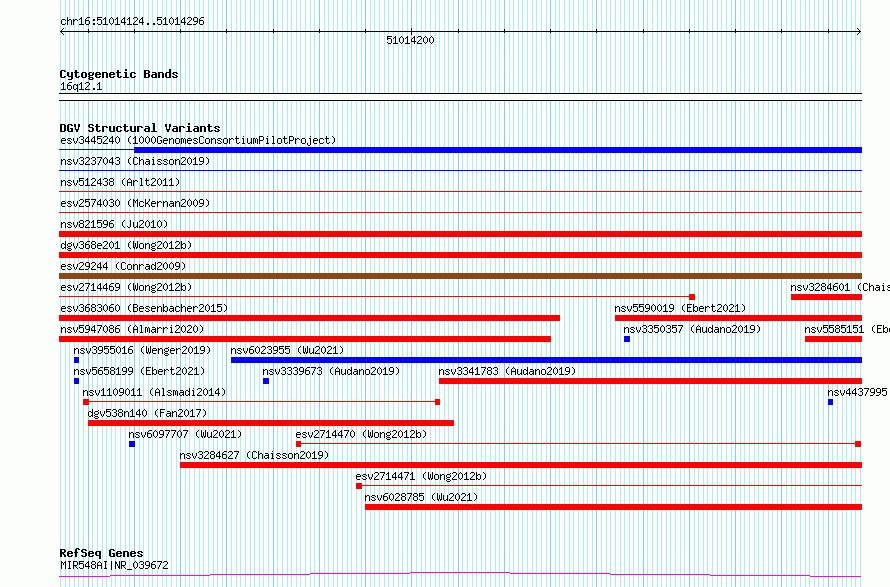Select the nsv3350357 (Audano2019) label
The width and height of the screenshot is (890, 587).
tap(692, 329)
